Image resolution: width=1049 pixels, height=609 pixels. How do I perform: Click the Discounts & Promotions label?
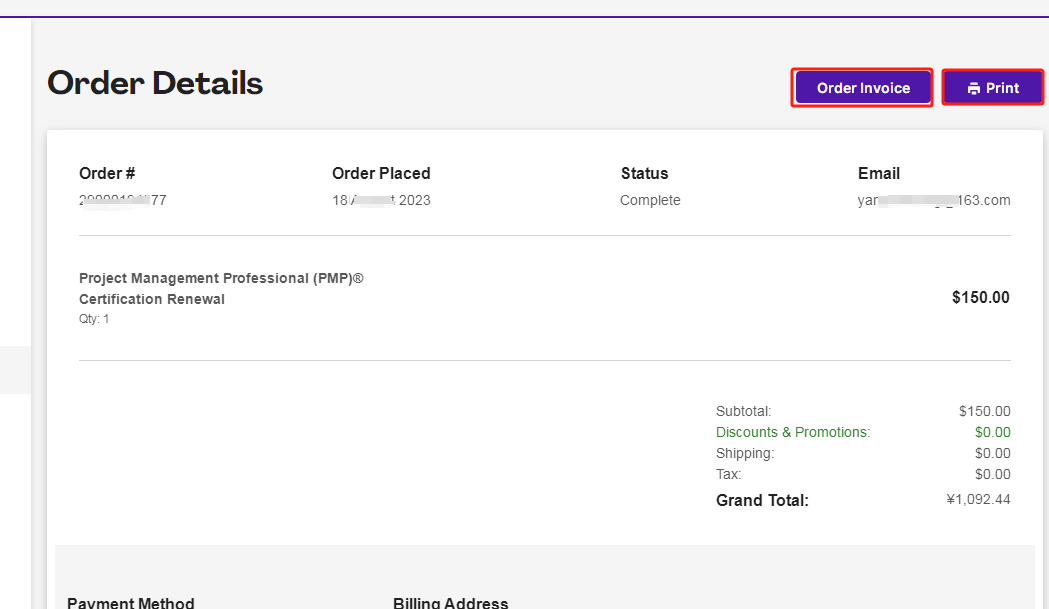[793, 432]
